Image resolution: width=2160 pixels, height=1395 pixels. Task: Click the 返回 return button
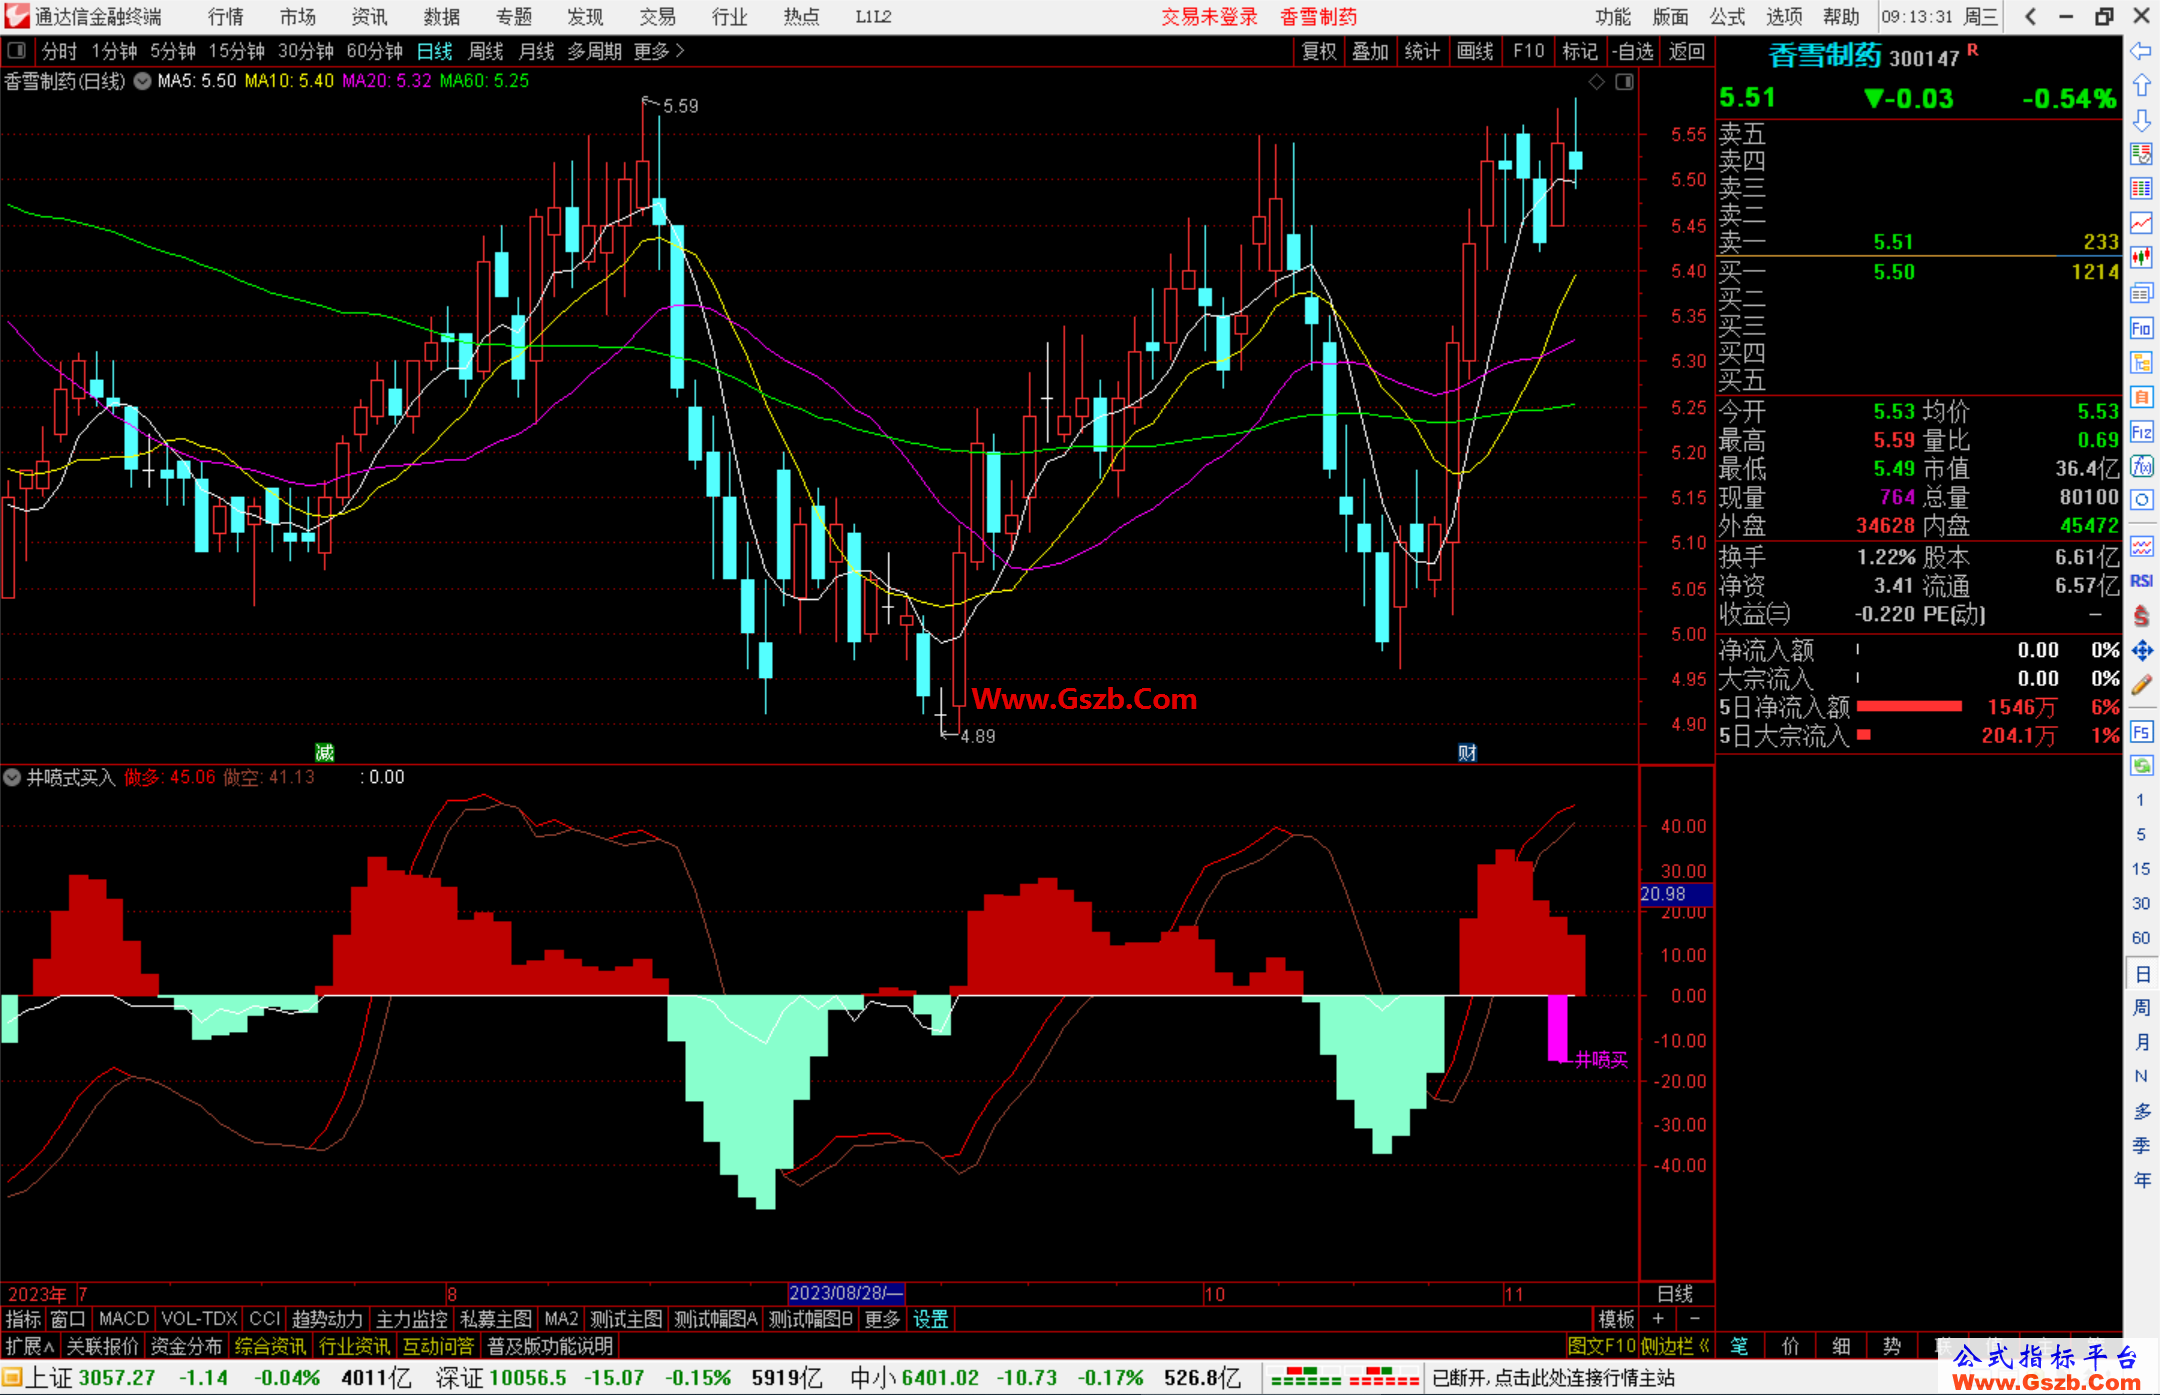[1687, 51]
